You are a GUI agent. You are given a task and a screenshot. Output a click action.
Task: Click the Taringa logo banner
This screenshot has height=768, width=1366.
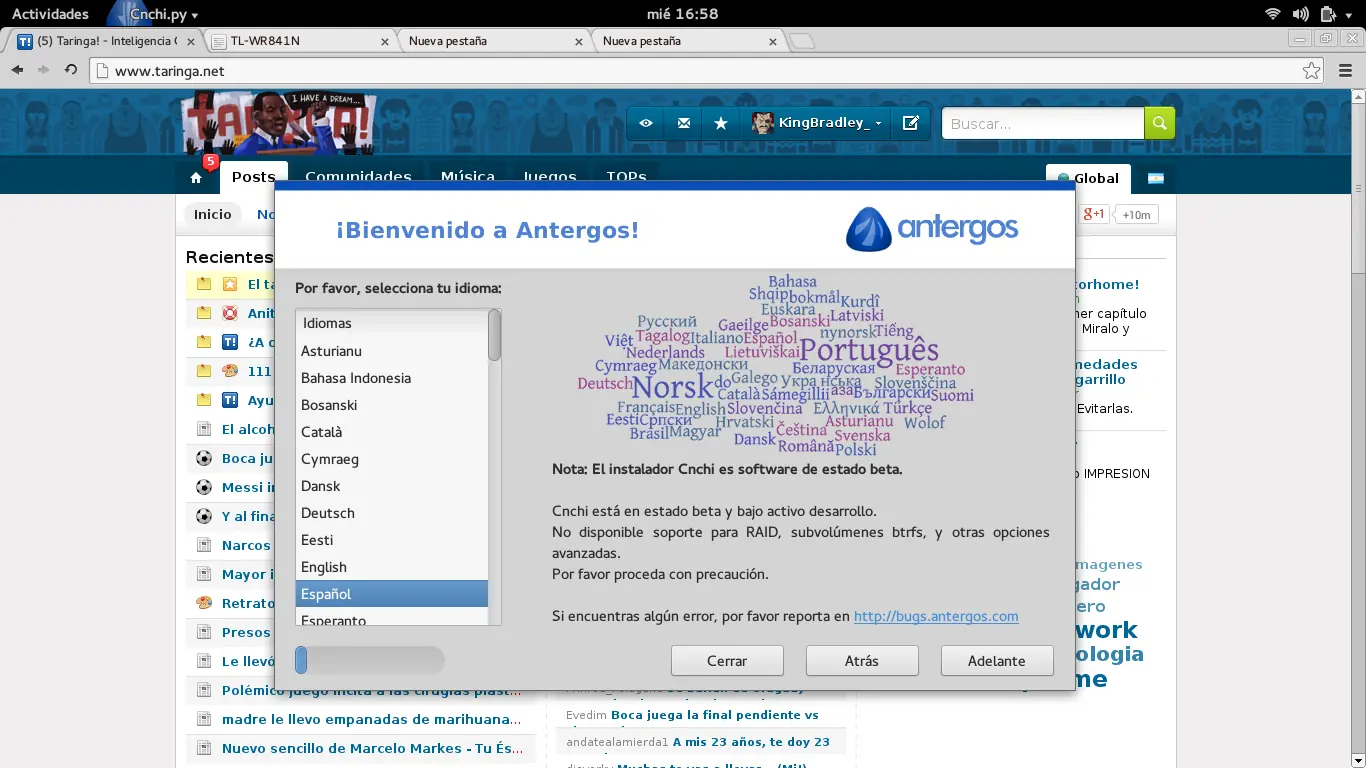(279, 122)
